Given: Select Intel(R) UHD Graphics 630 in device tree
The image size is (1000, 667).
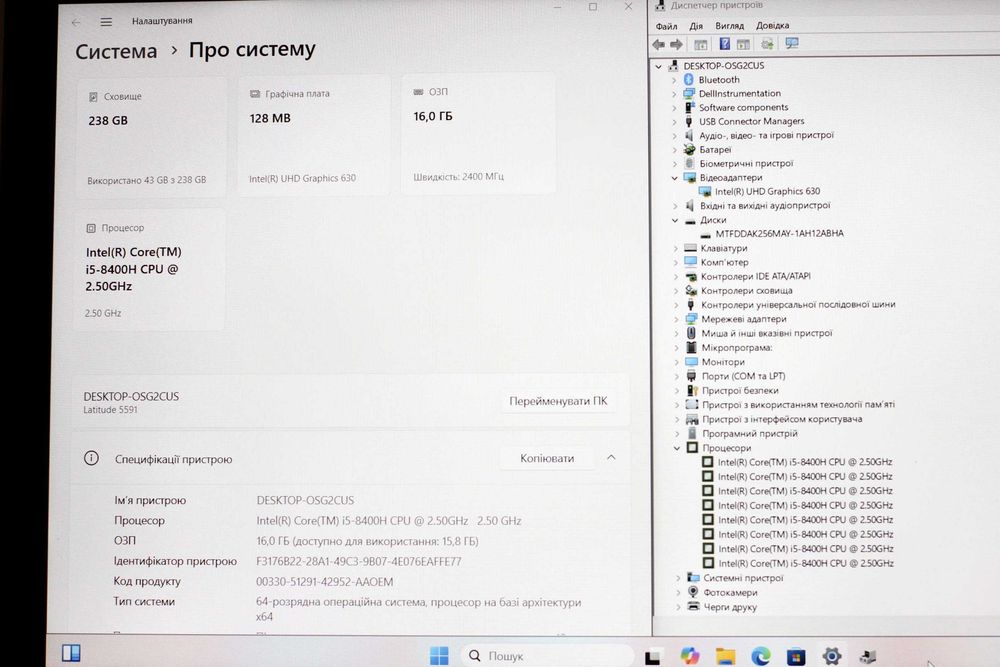Looking at the screenshot, I should click(767, 191).
